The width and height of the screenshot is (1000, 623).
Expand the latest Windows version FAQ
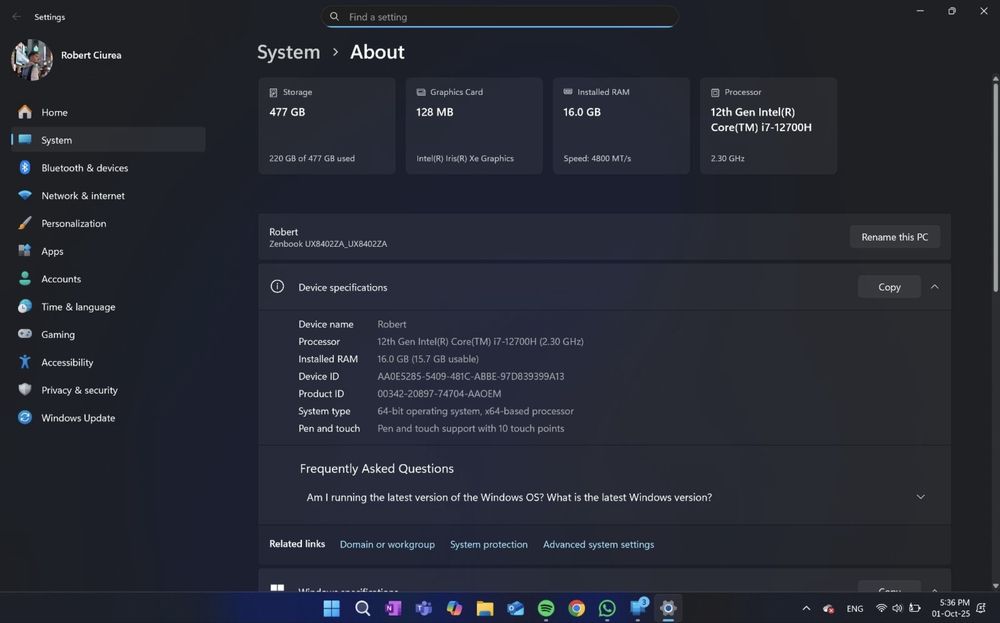pyautogui.click(x=920, y=497)
